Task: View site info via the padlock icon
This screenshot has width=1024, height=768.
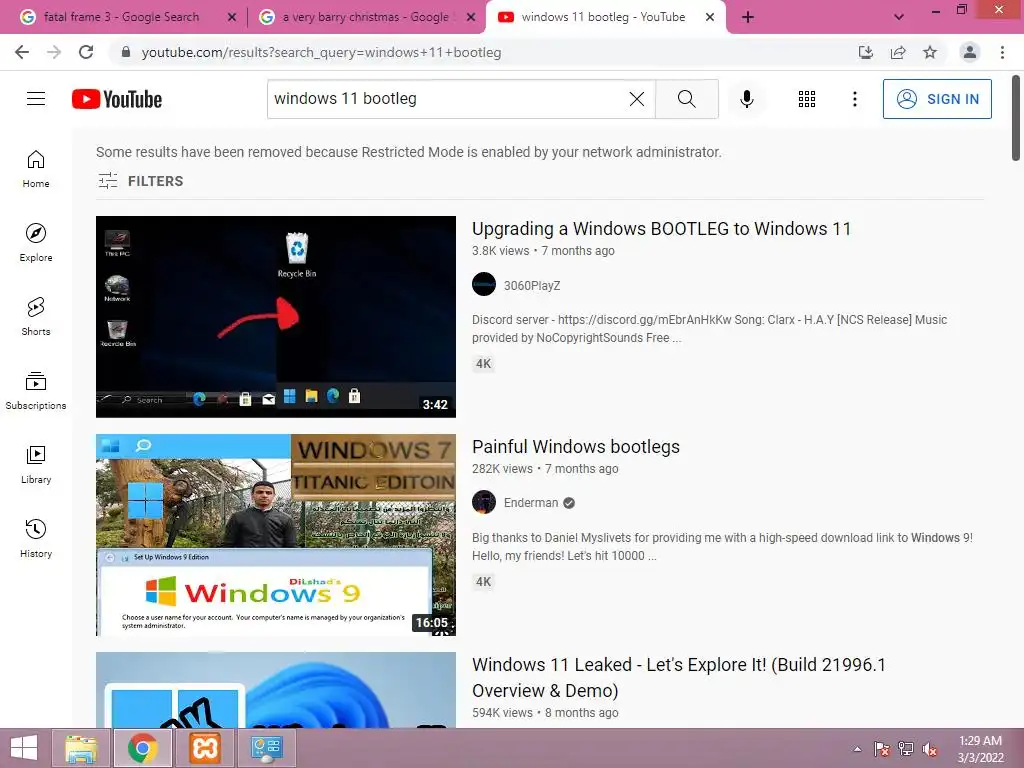Action: pos(126,52)
